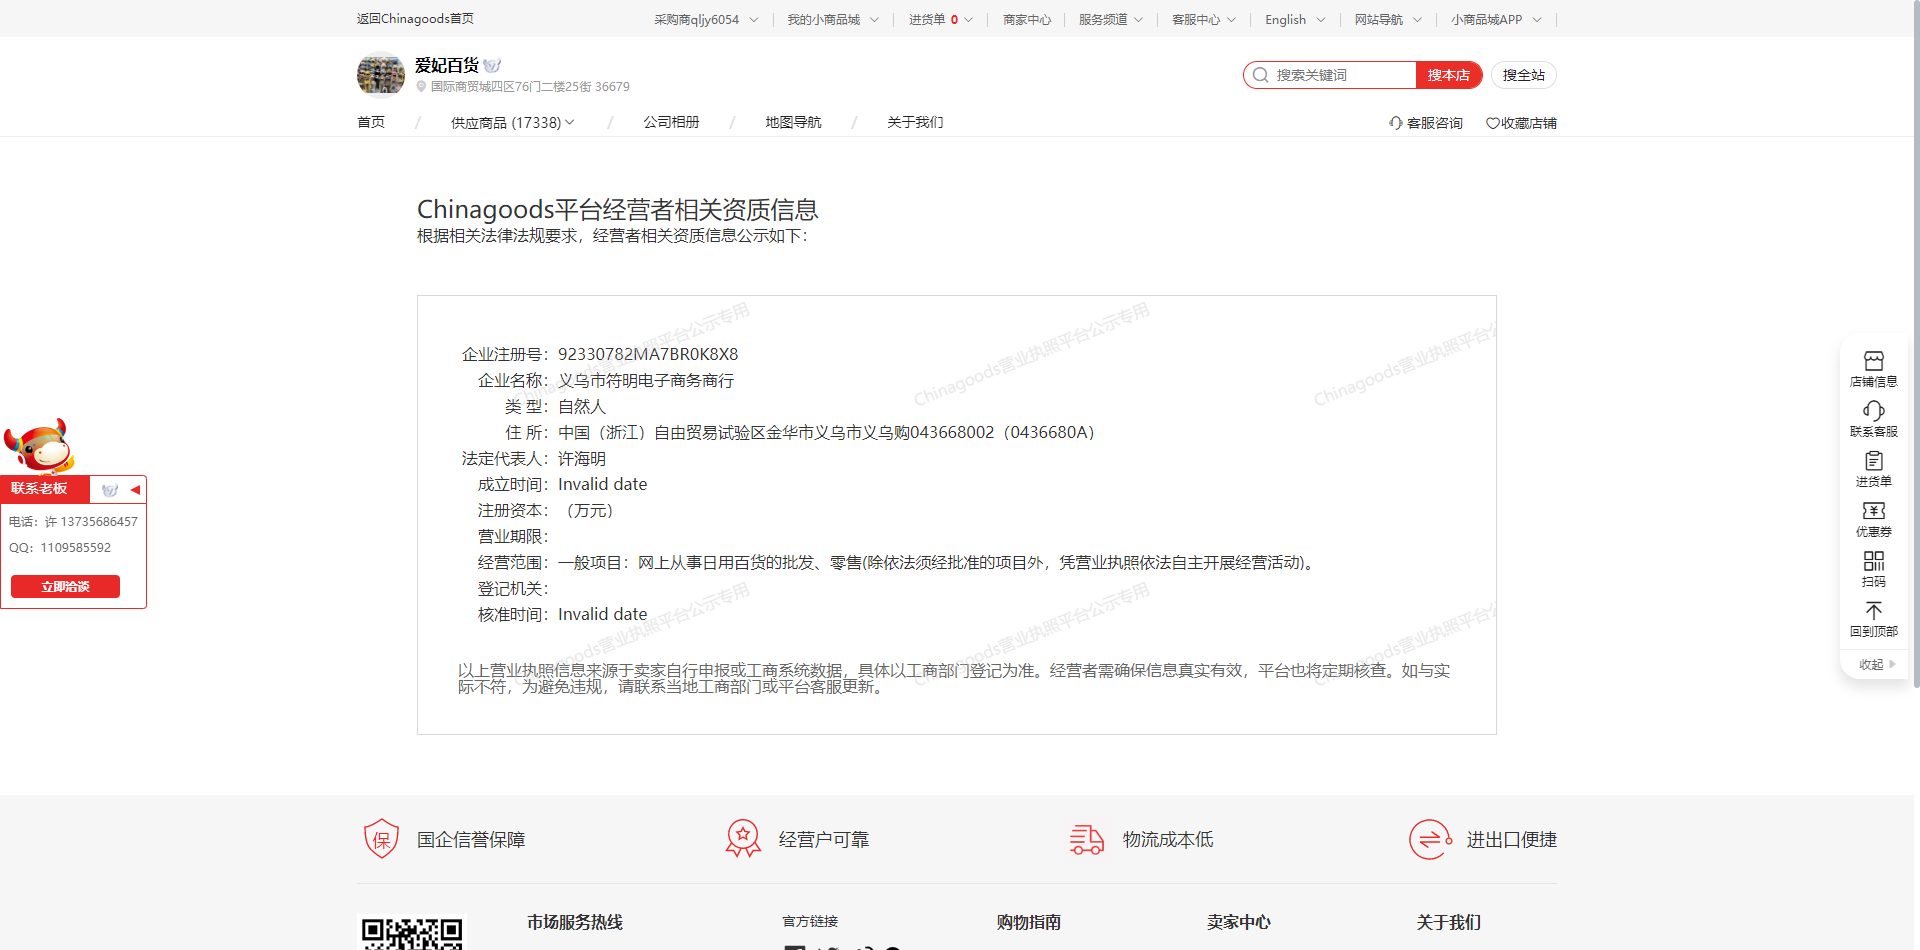Viewport: 1920px width, 950px height.
Task: Open the 网站导航 site navigation dropdown
Action: (1387, 19)
